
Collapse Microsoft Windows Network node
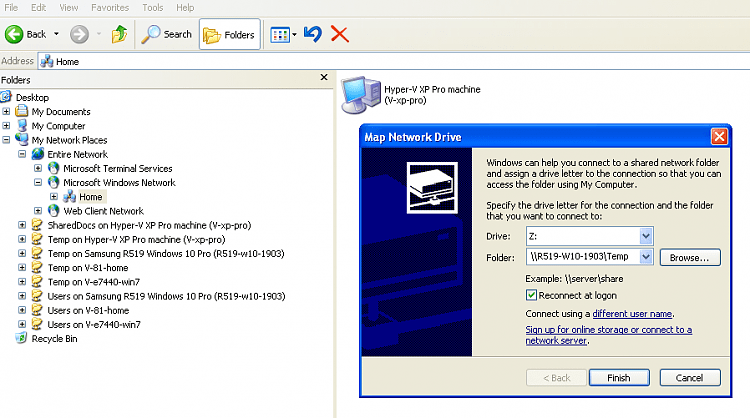[x=38, y=182]
